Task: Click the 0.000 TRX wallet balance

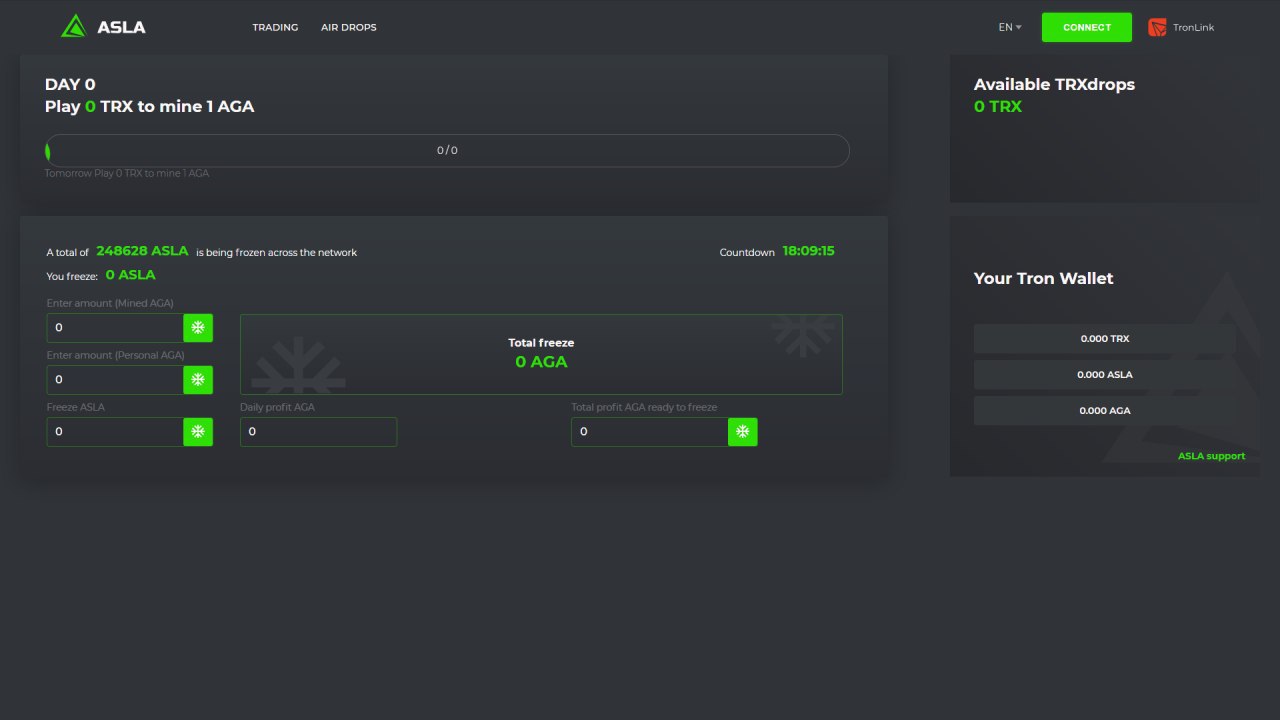Action: click(x=1104, y=338)
